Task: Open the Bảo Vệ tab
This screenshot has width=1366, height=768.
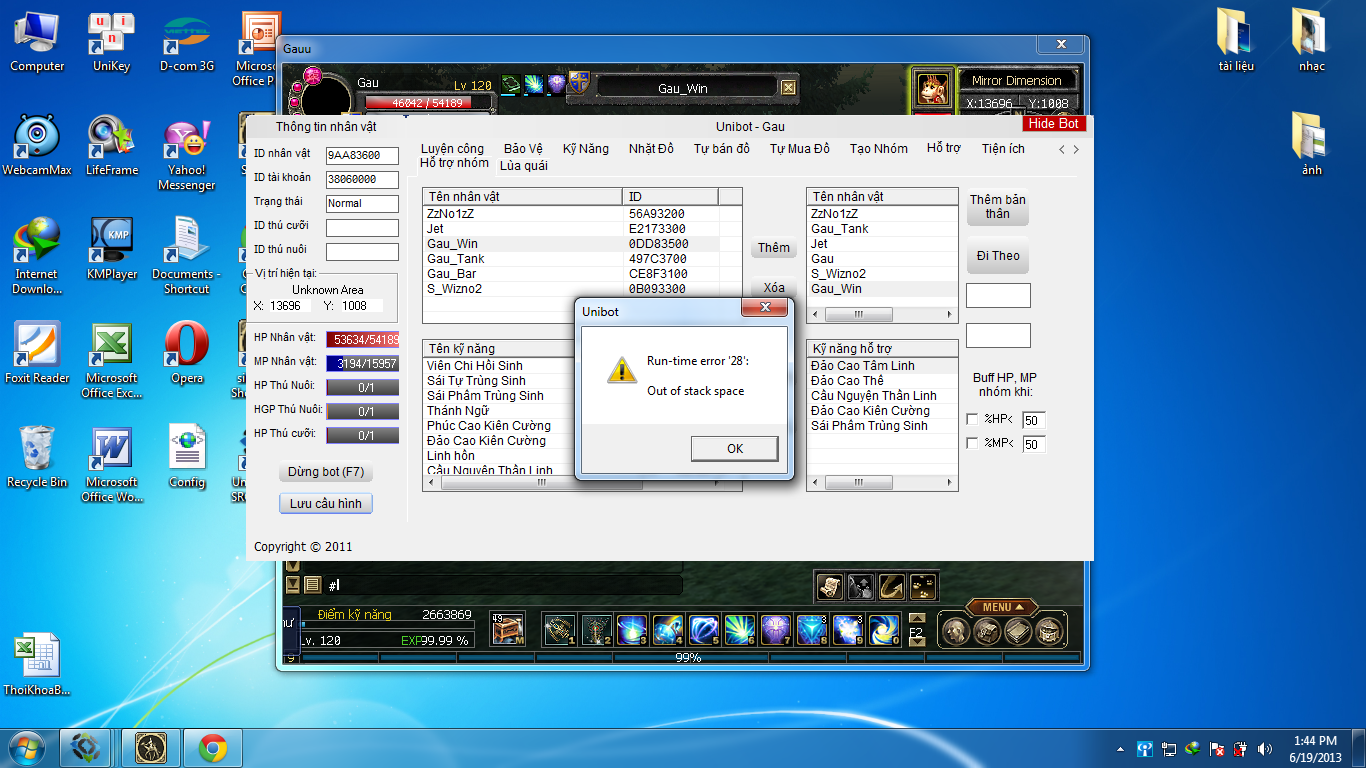Action: [523, 148]
